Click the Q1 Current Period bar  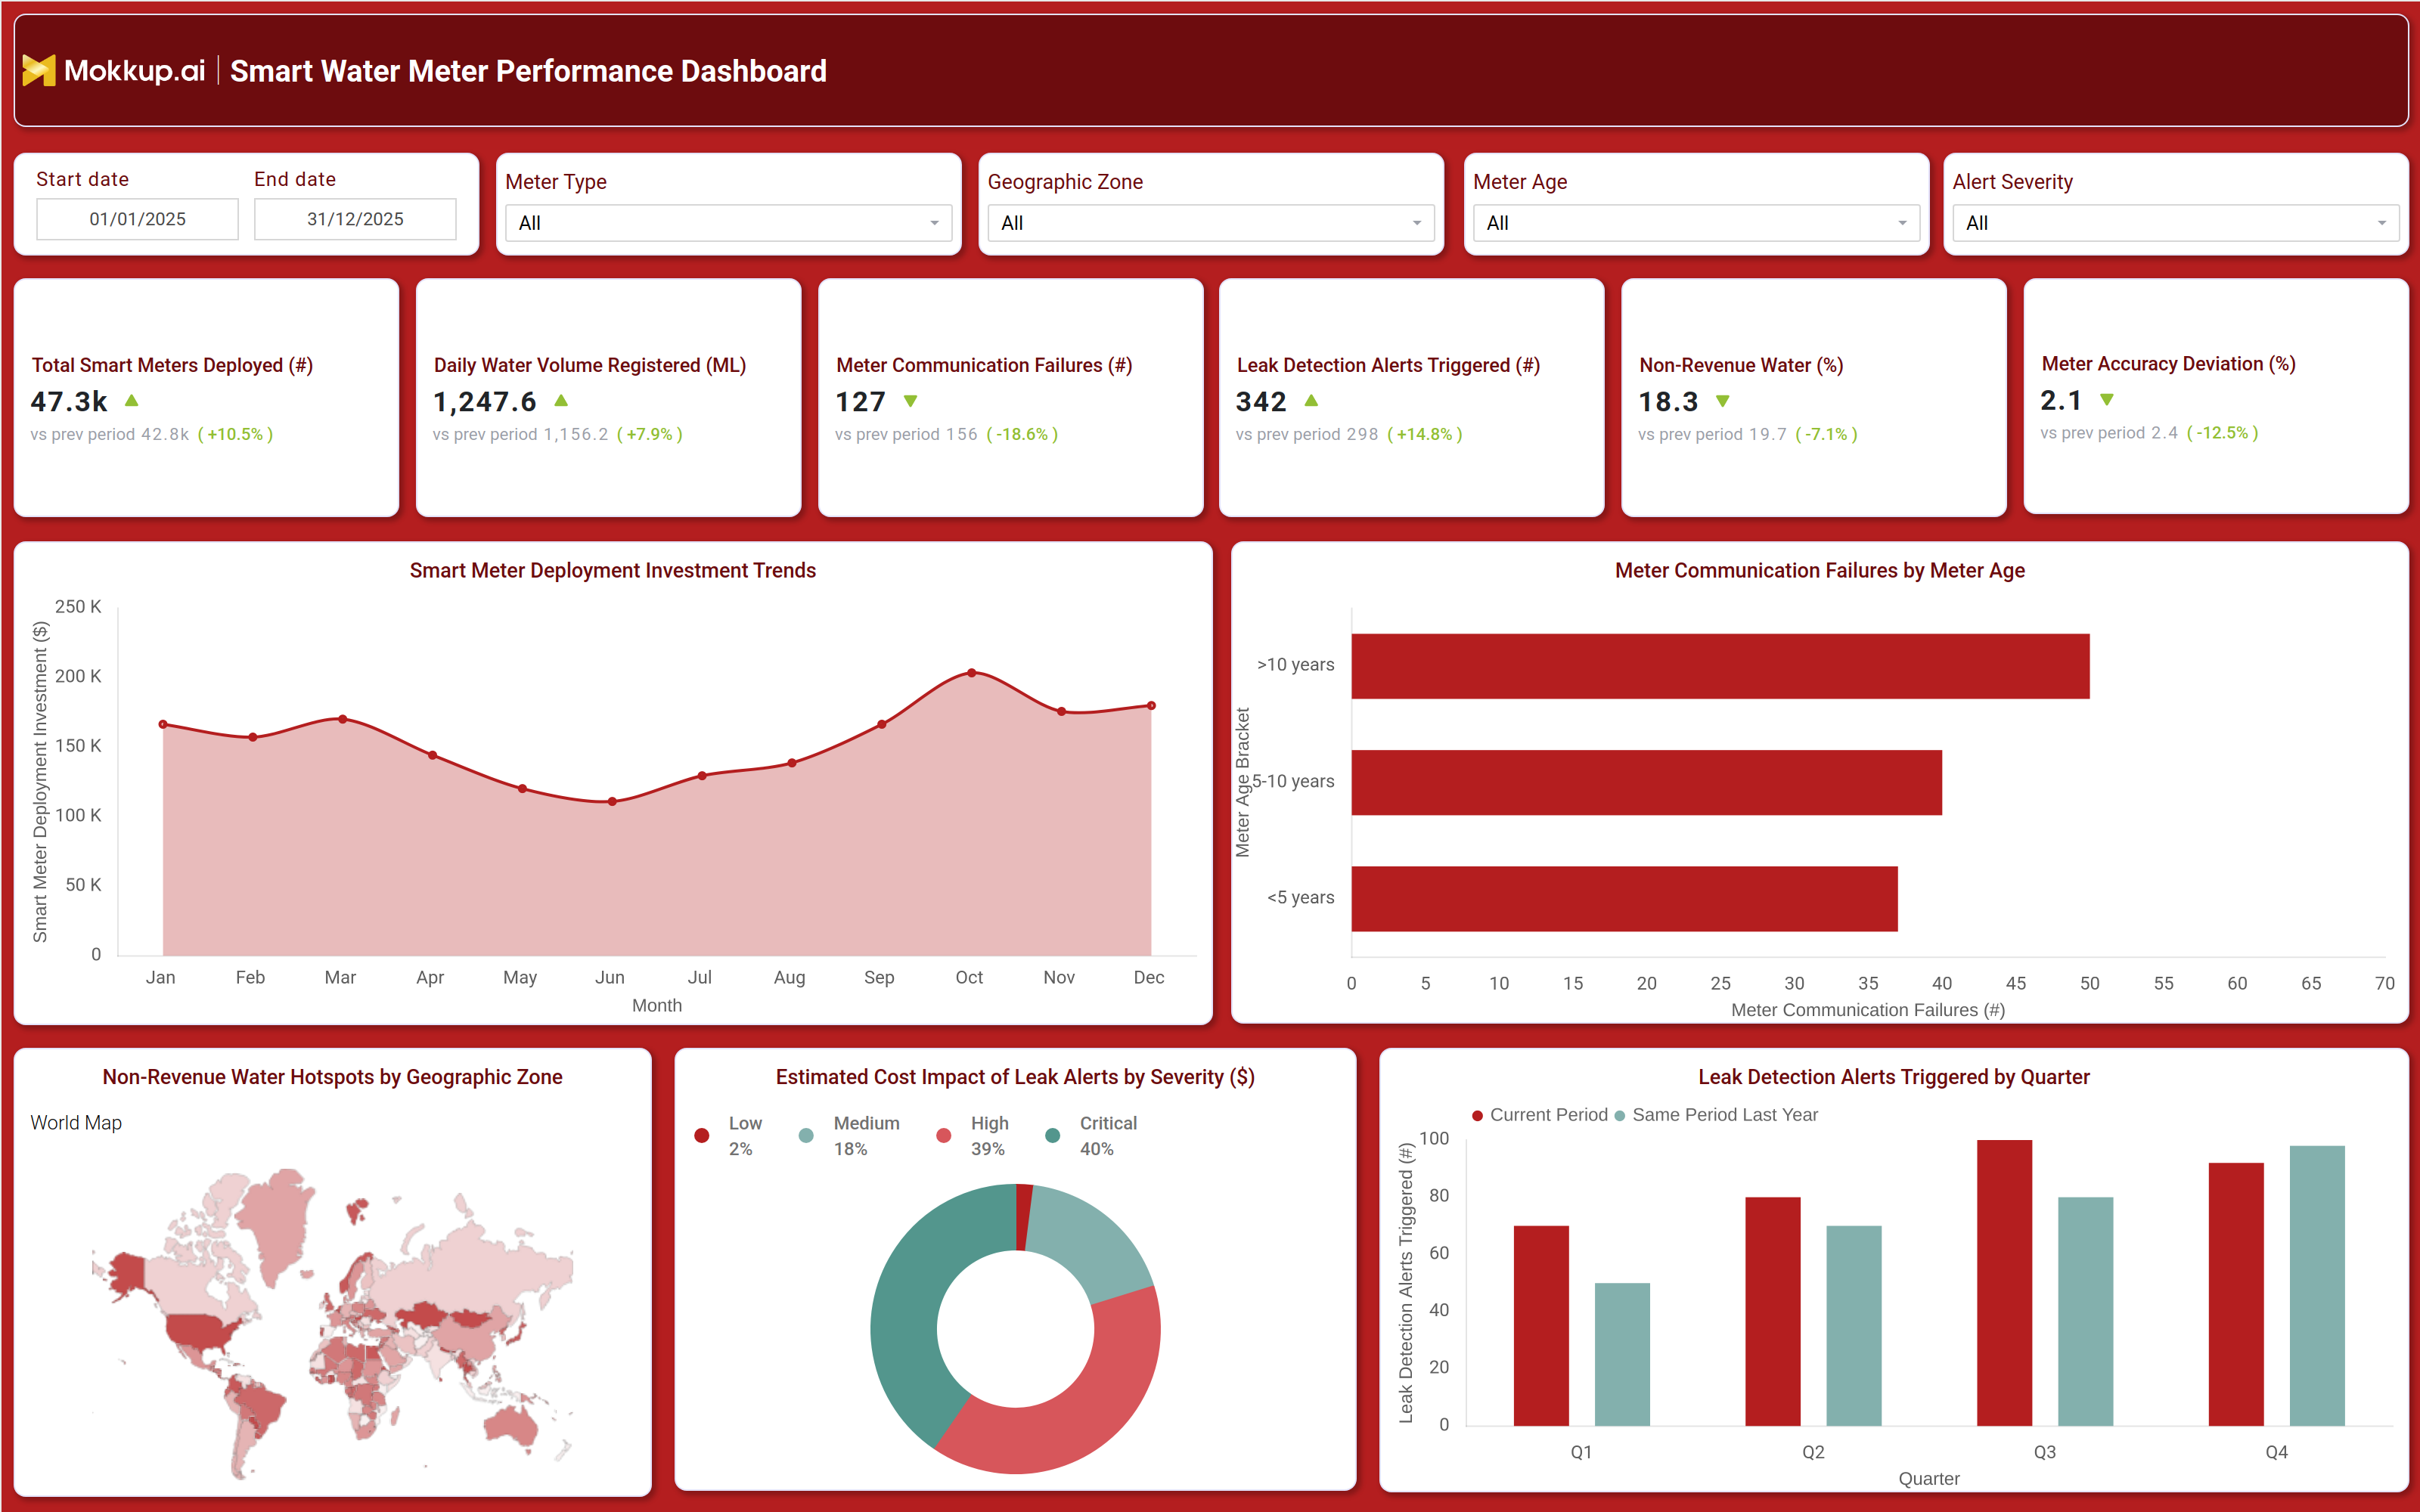click(1541, 1326)
